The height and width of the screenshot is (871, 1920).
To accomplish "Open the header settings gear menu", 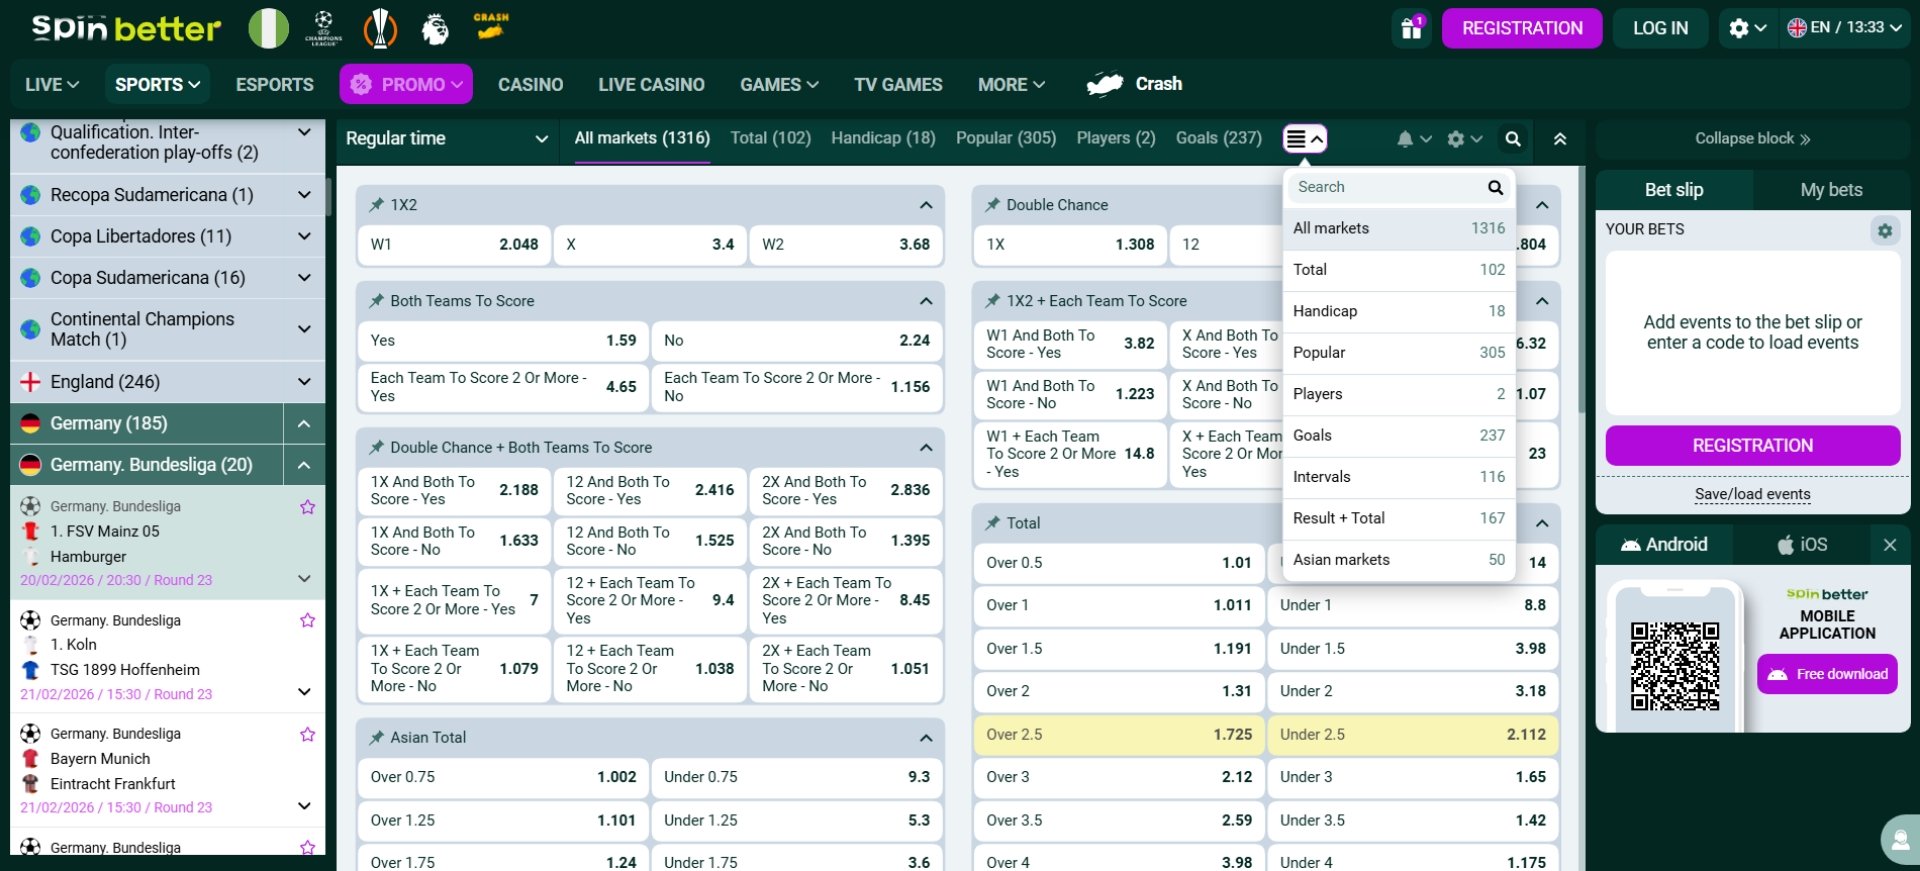I will 1748,28.
